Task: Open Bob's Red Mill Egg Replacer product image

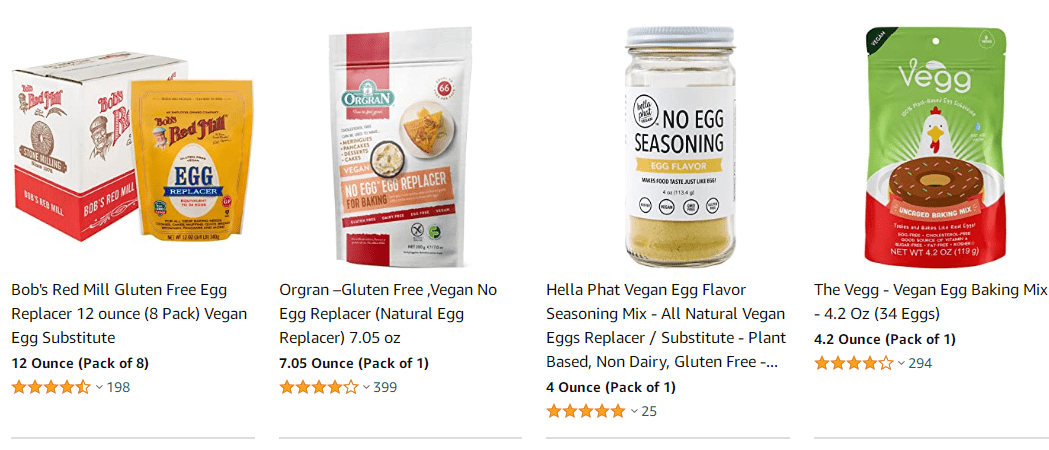Action: 133,147
